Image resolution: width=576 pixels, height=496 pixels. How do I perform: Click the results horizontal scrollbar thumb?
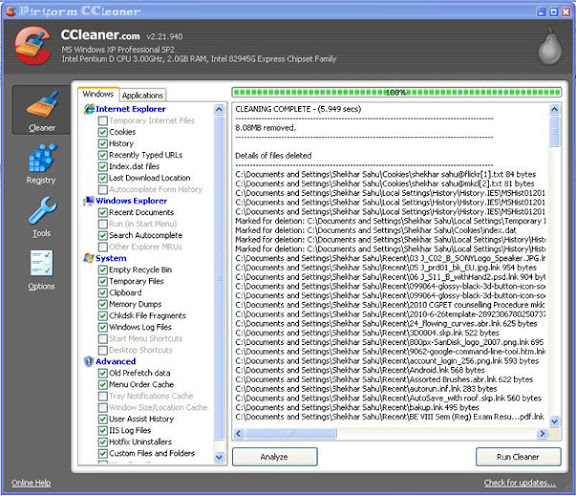(x=290, y=434)
